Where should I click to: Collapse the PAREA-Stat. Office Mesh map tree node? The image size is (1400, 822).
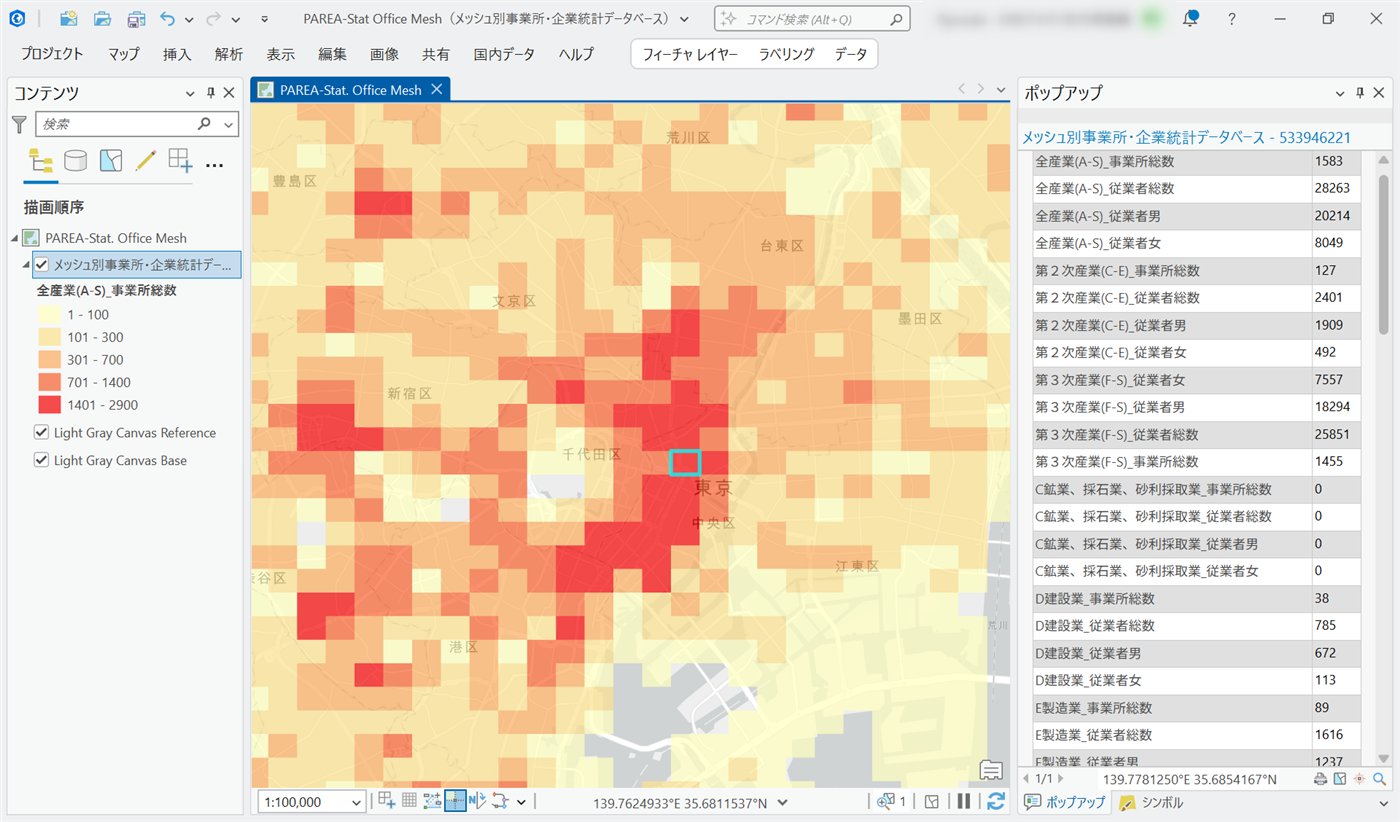click(x=15, y=238)
